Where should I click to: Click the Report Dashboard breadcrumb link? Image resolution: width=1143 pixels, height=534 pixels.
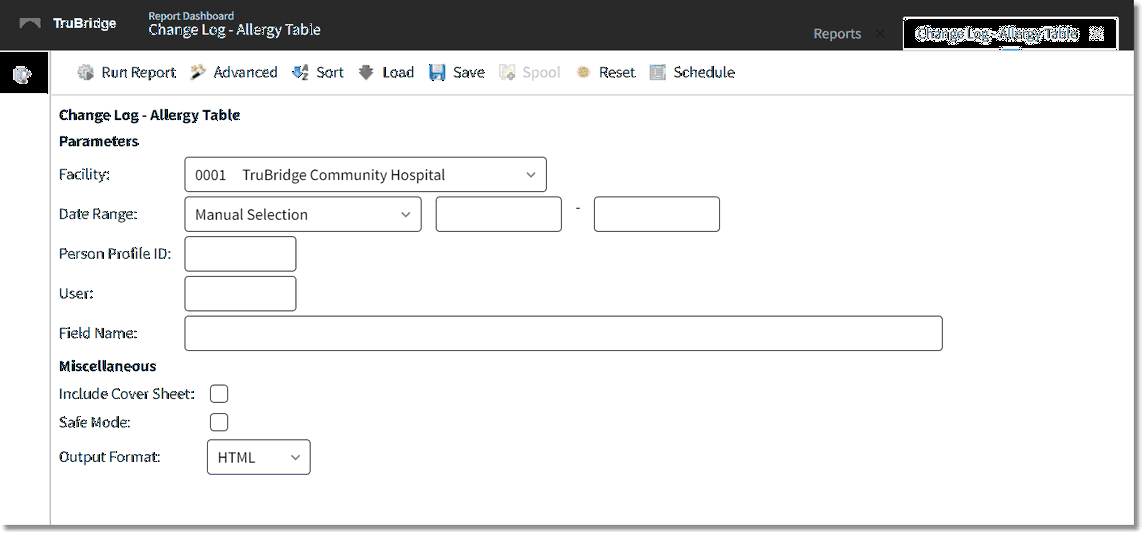[x=191, y=16]
